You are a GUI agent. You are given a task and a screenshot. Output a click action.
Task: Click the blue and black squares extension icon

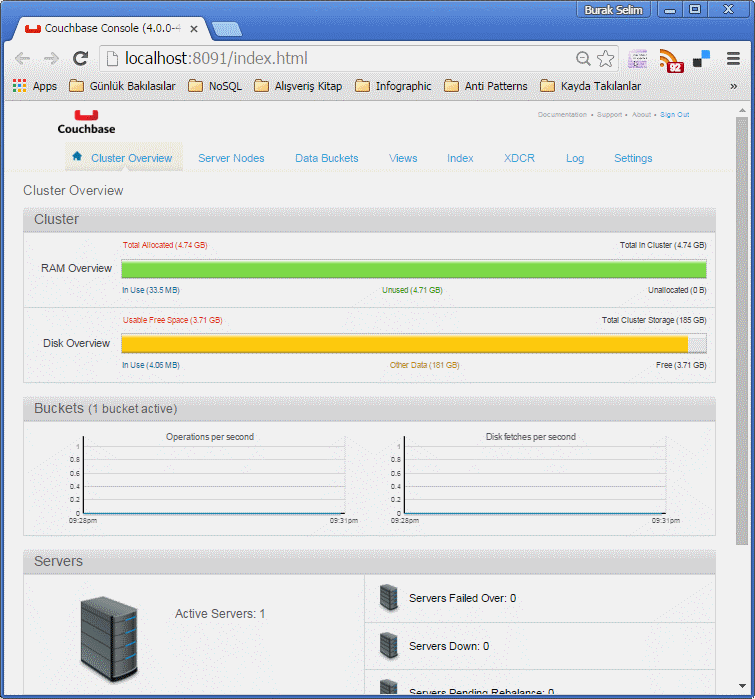[x=702, y=59]
